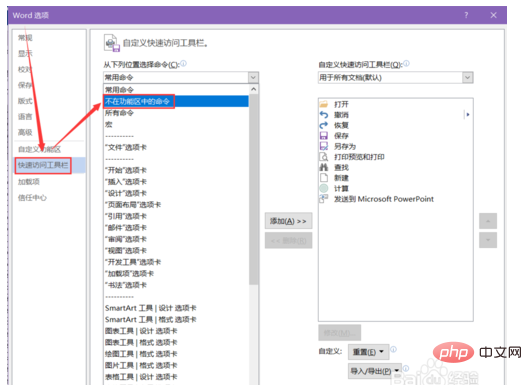The image size is (532, 385).
Task: Choose SmartArt 工具 | 格式 选项卡 entry
Action: pos(176,320)
